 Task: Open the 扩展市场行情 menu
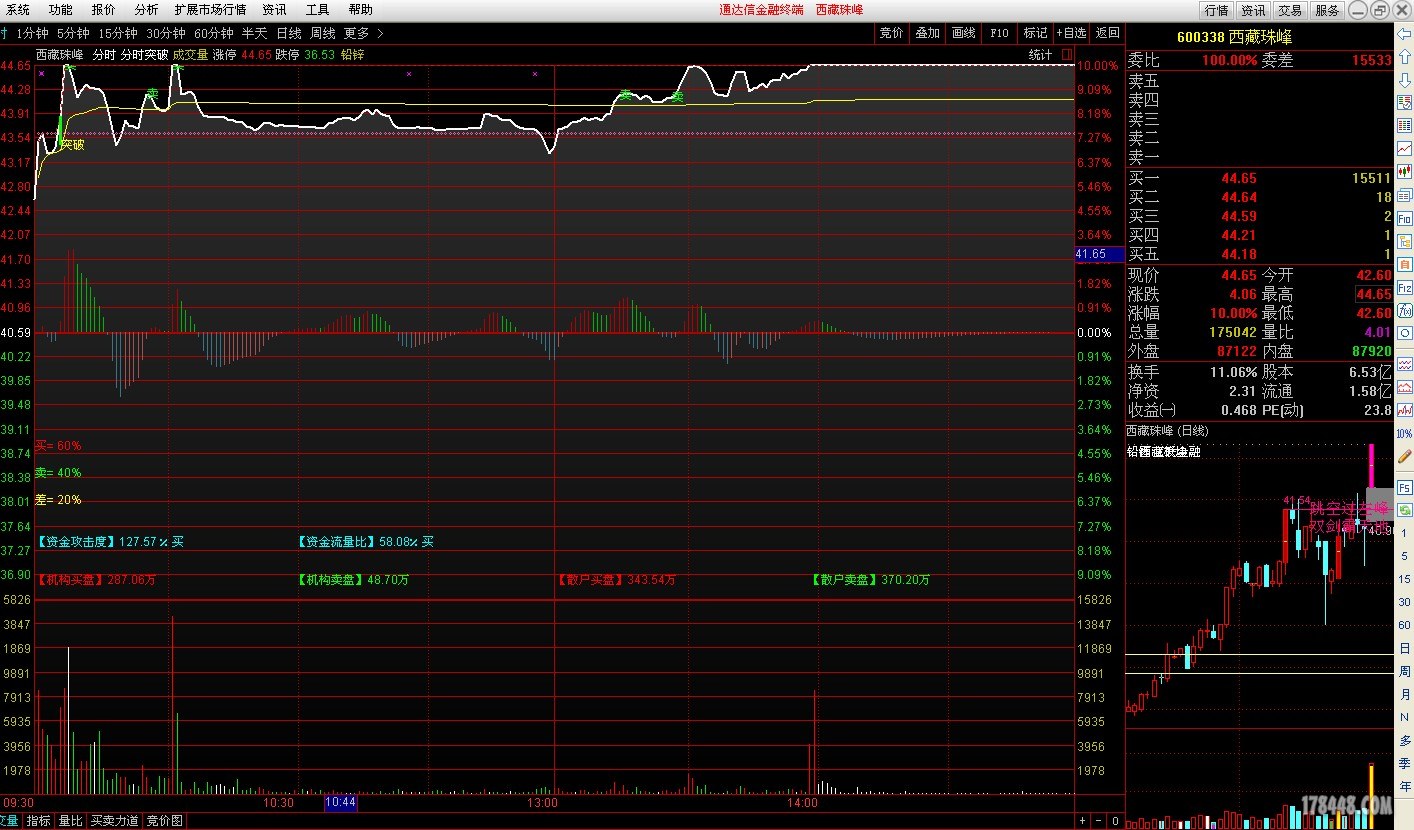pyautogui.click(x=210, y=9)
